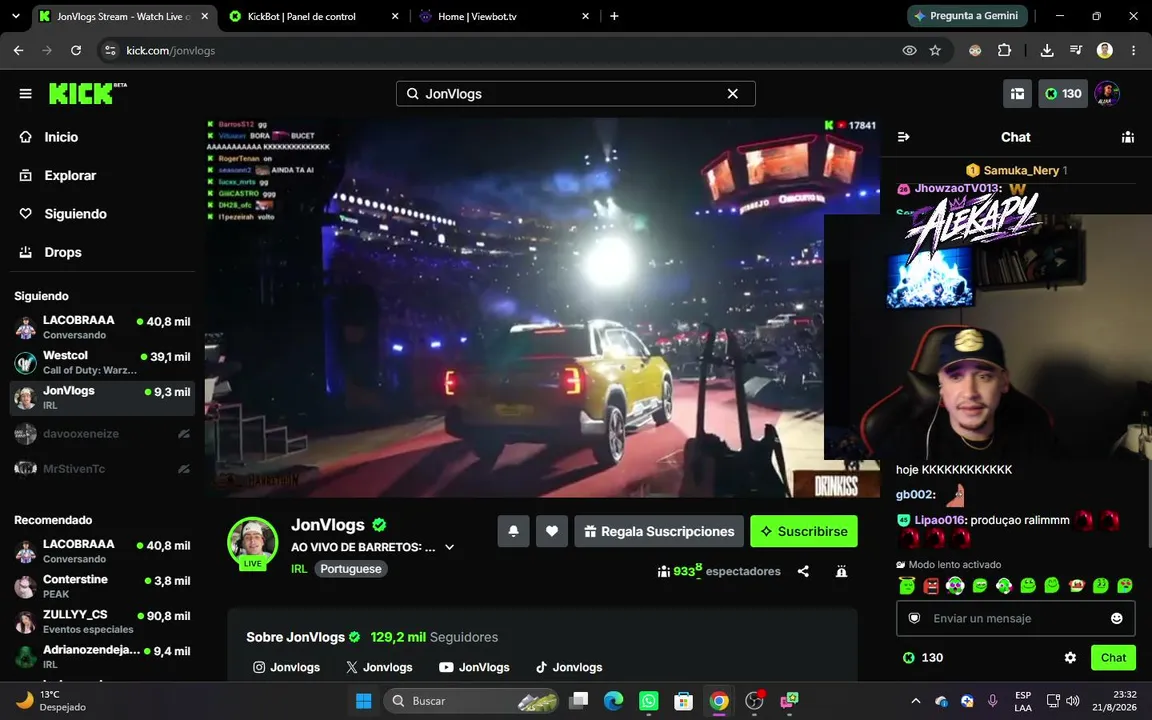
Task: Open chat settings gear
Action: (1070, 658)
